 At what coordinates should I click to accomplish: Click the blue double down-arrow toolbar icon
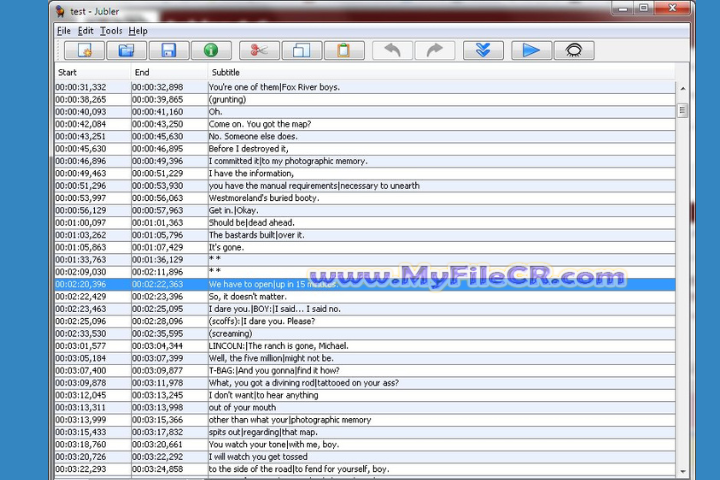(483, 51)
